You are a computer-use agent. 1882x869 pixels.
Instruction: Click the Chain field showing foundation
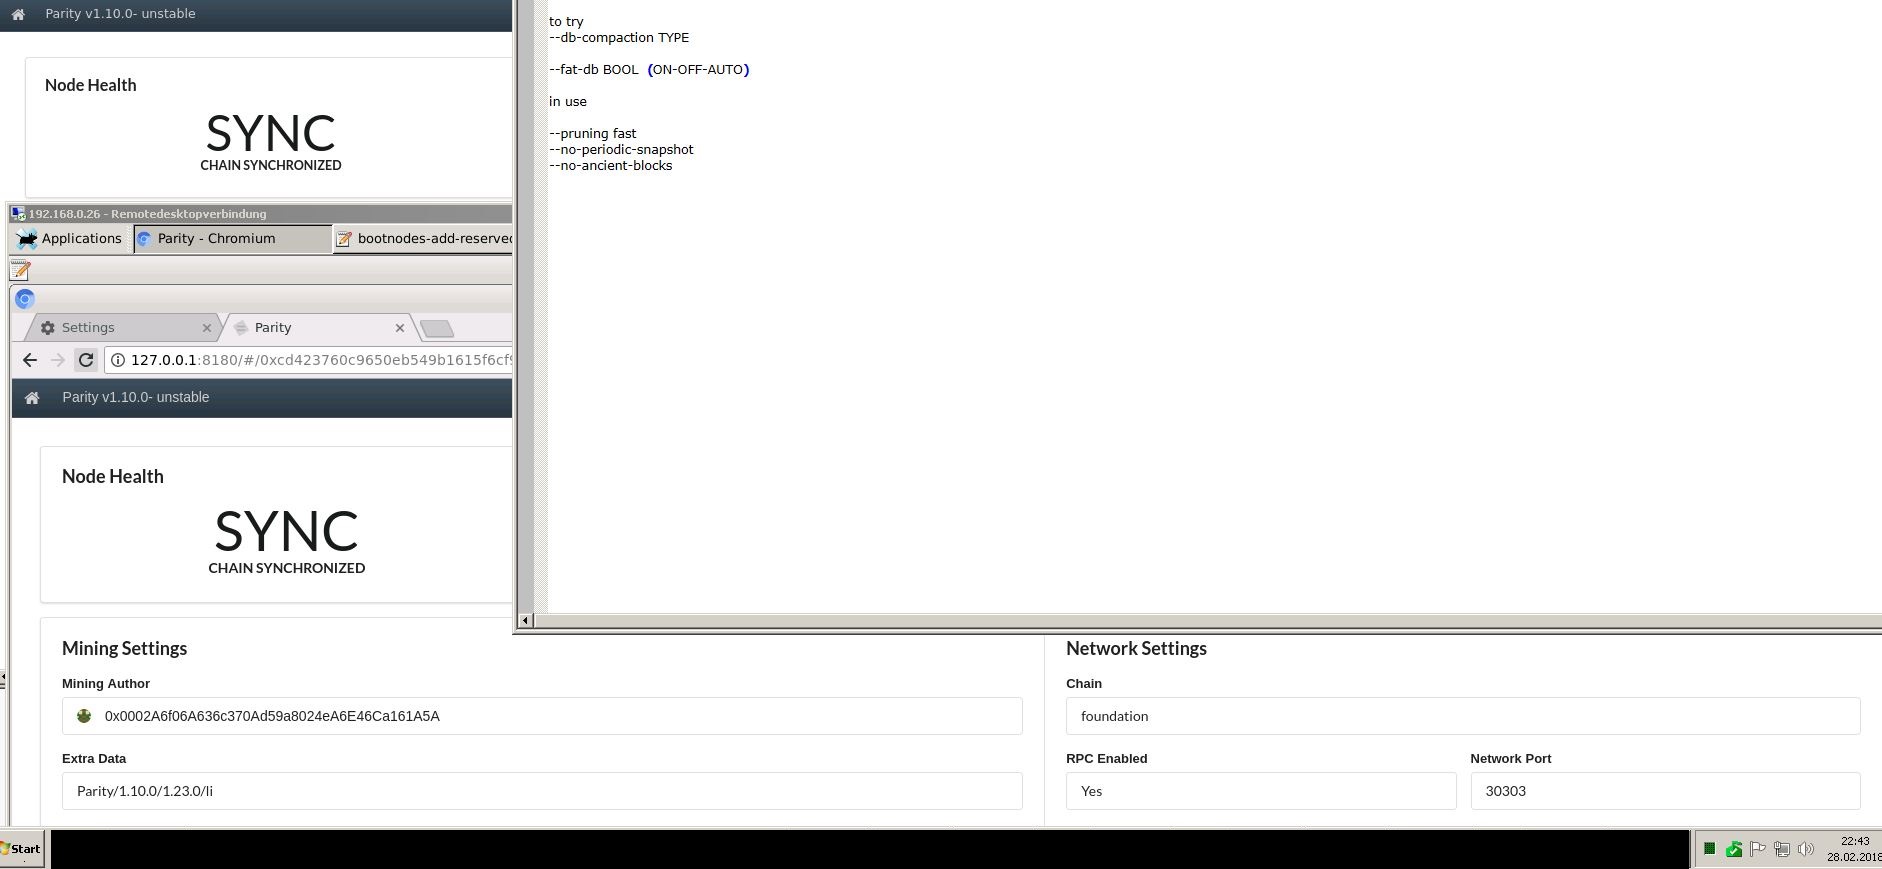tap(1463, 716)
